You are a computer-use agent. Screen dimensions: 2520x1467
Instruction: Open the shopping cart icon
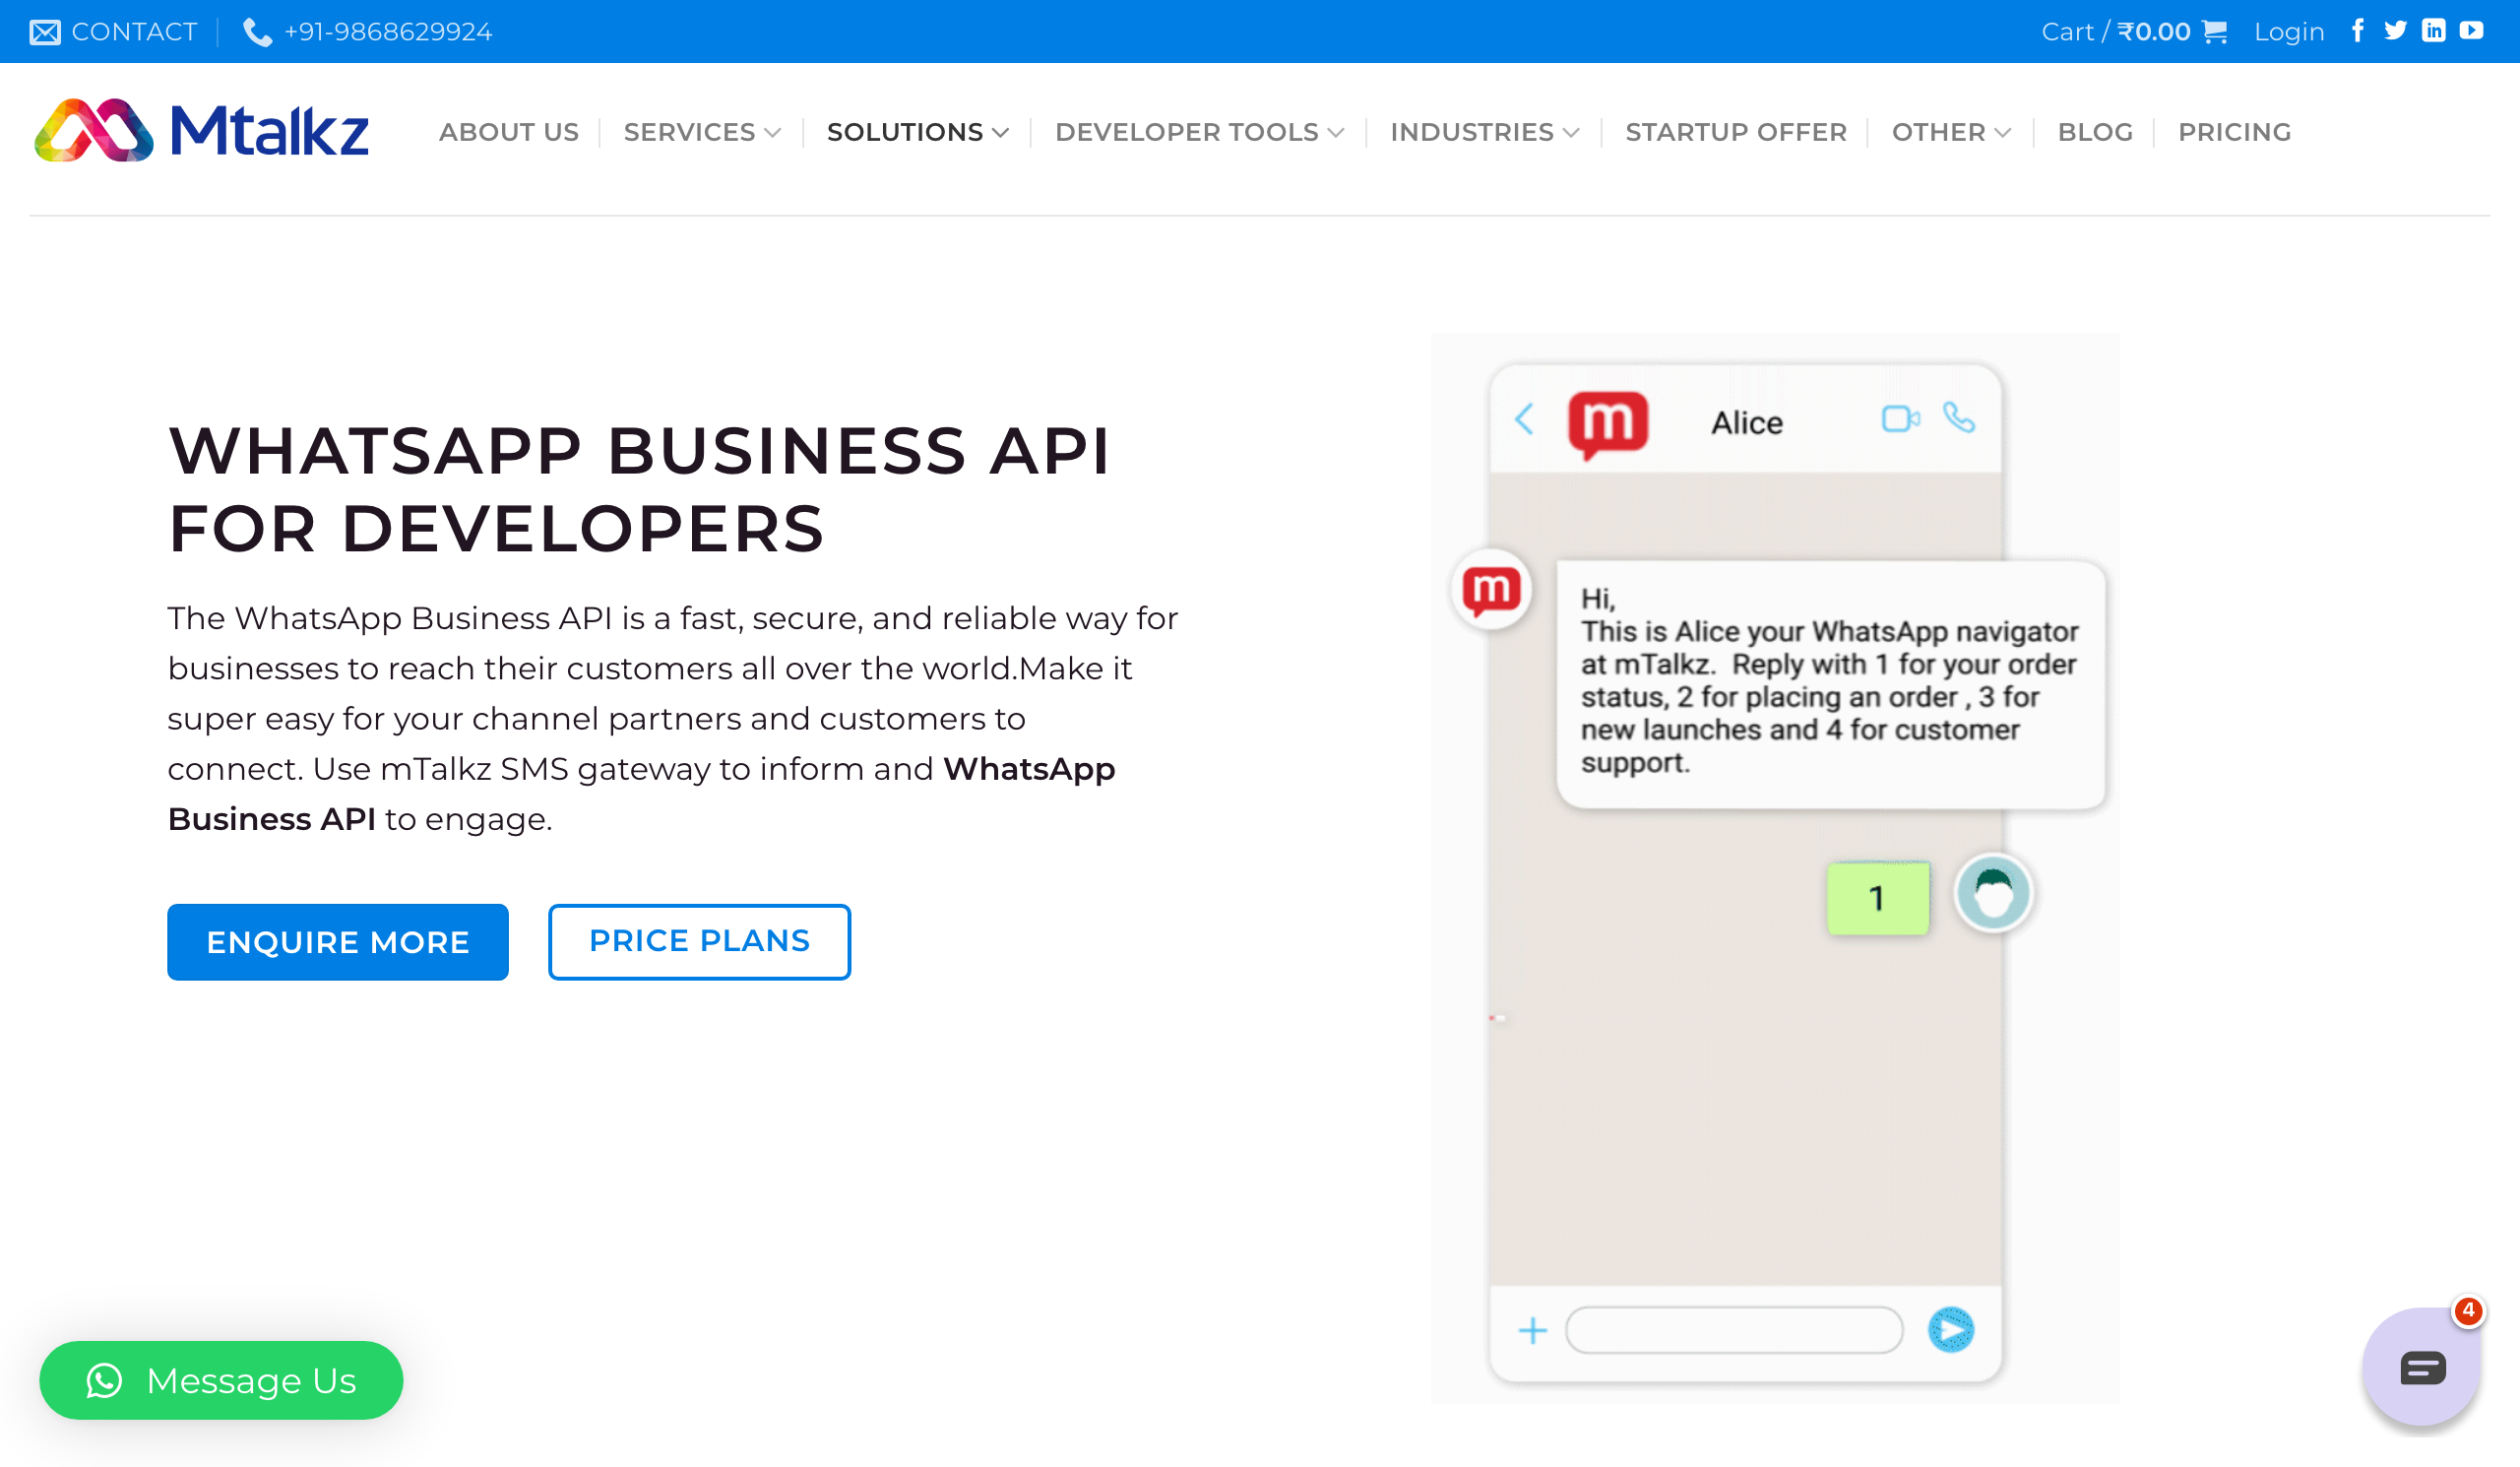pos(2214,32)
